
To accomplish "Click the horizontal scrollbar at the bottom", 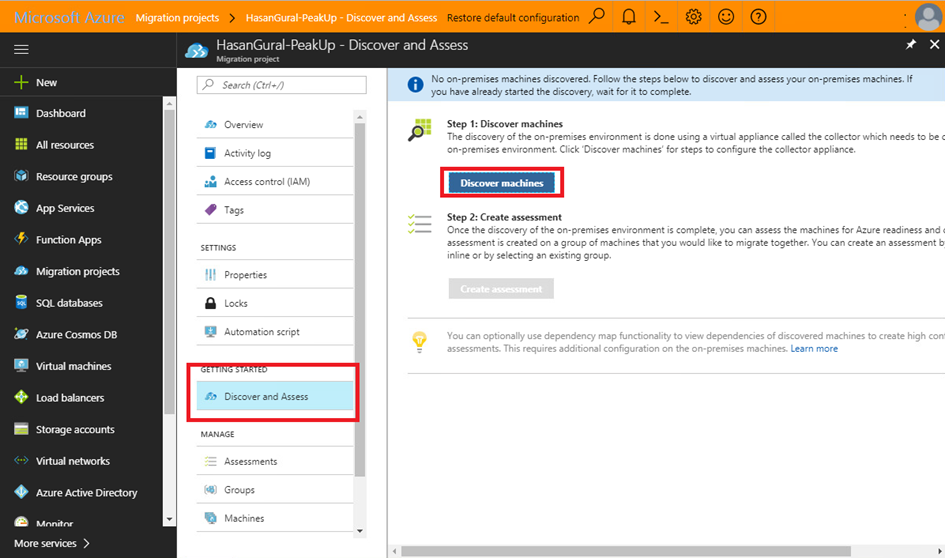I will [x=626, y=551].
